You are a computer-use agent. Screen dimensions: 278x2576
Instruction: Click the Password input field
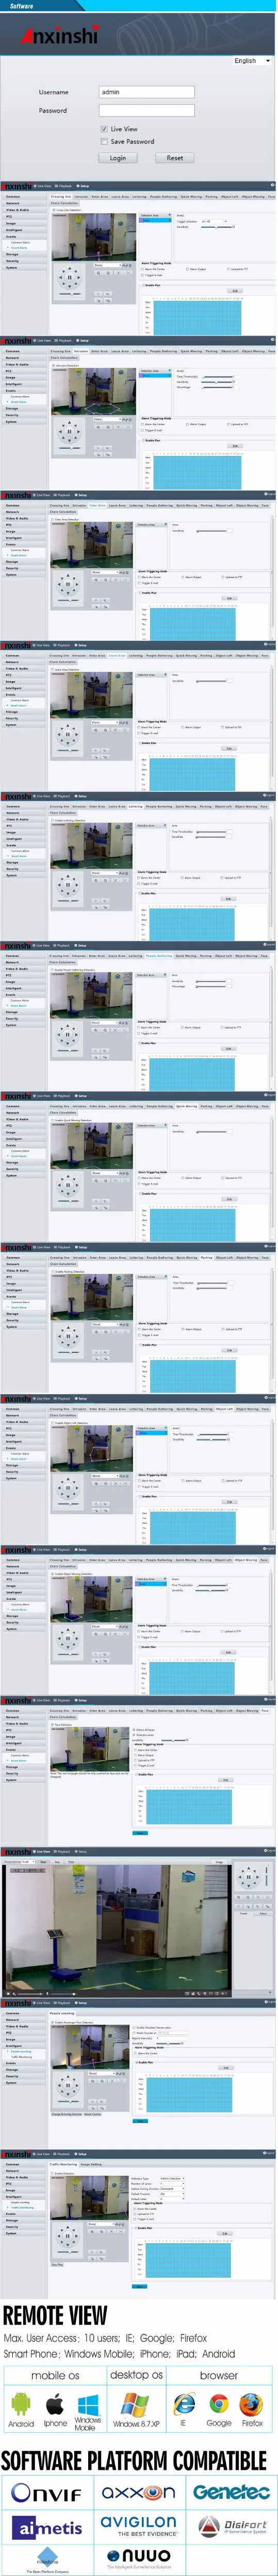(146, 111)
